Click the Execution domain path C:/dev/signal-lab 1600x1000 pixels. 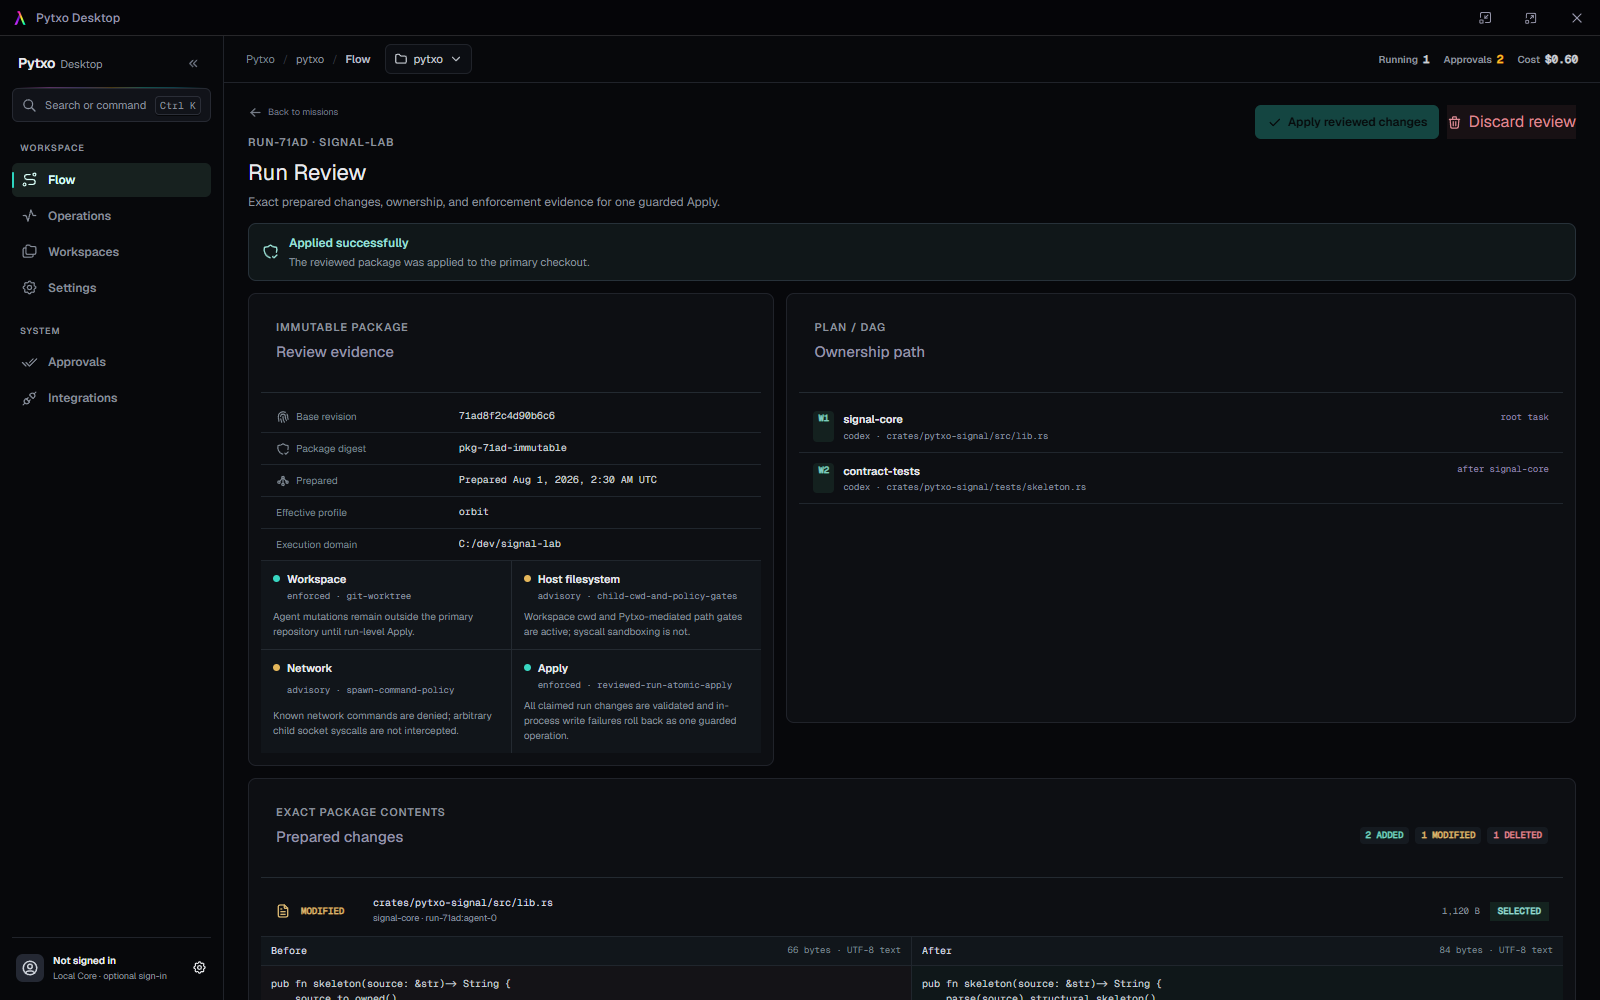(510, 544)
